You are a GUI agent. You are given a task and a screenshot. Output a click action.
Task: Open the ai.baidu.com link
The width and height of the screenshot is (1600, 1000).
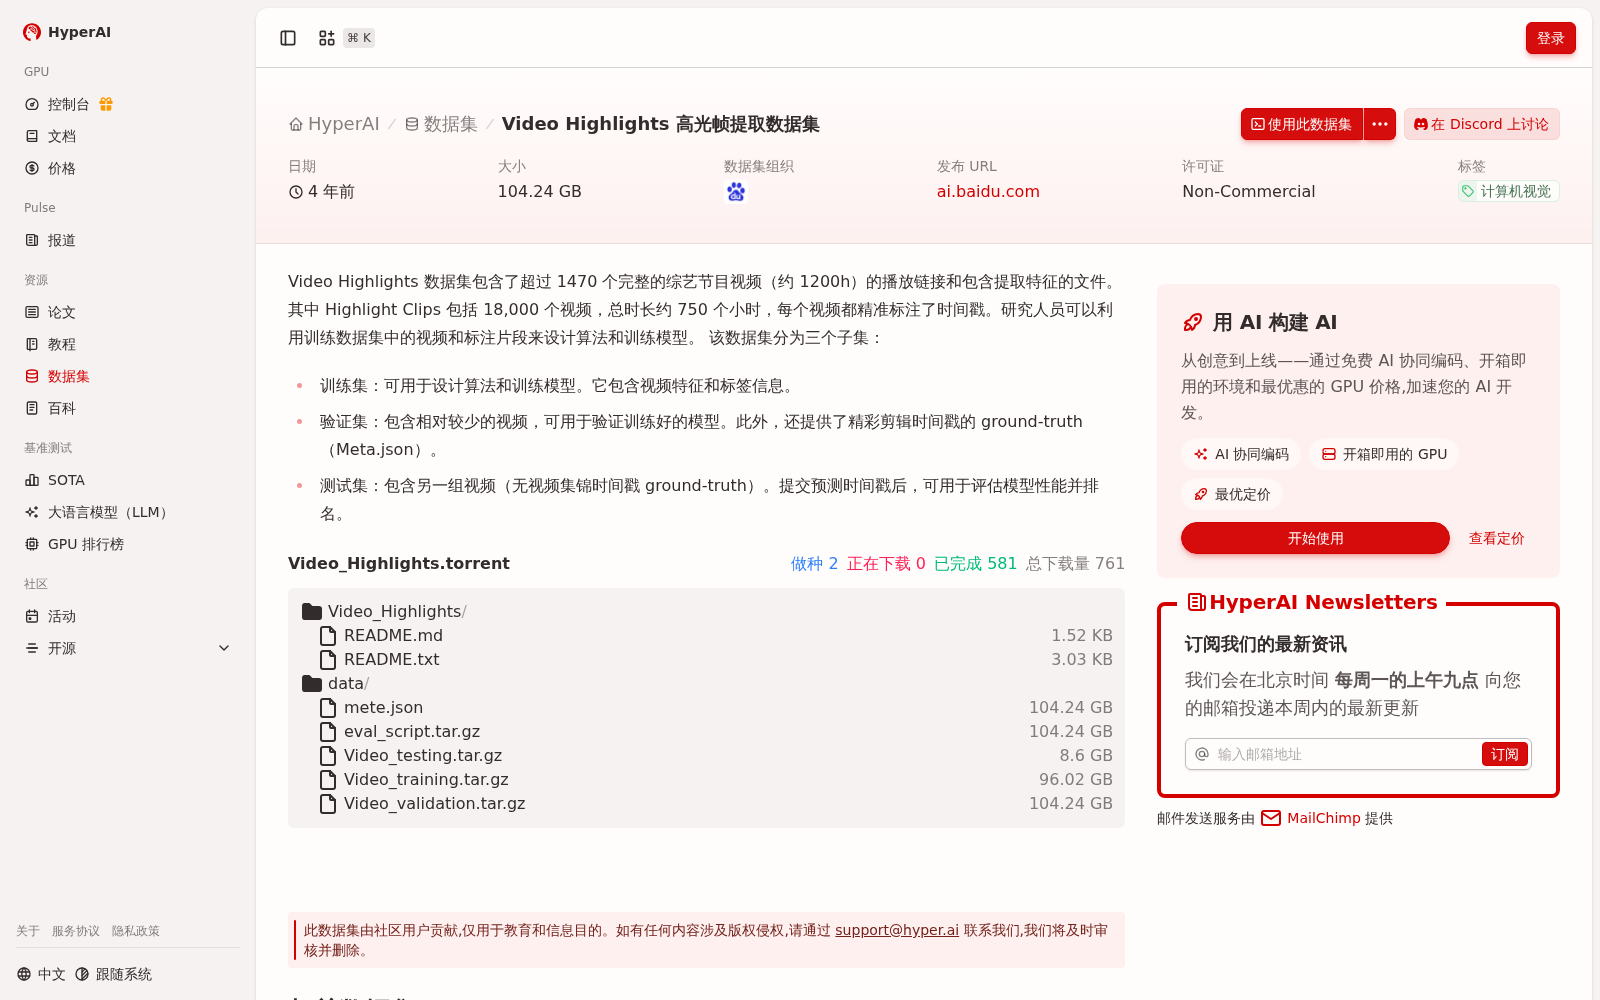988,192
